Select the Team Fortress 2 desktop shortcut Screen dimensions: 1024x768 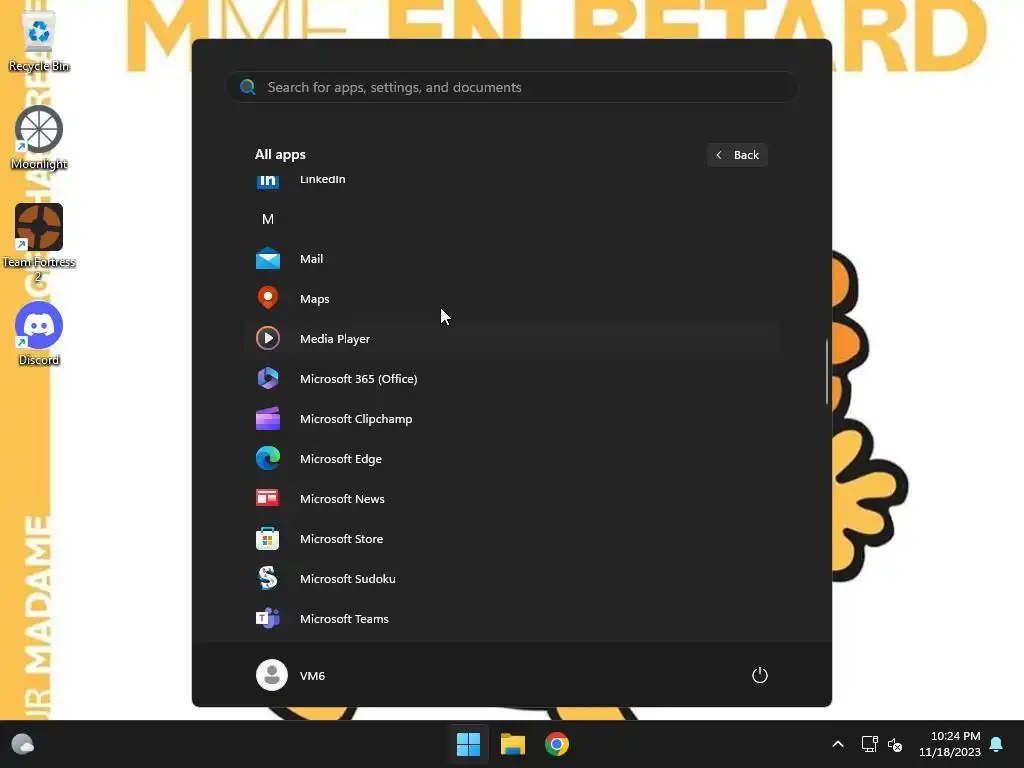pos(39,242)
